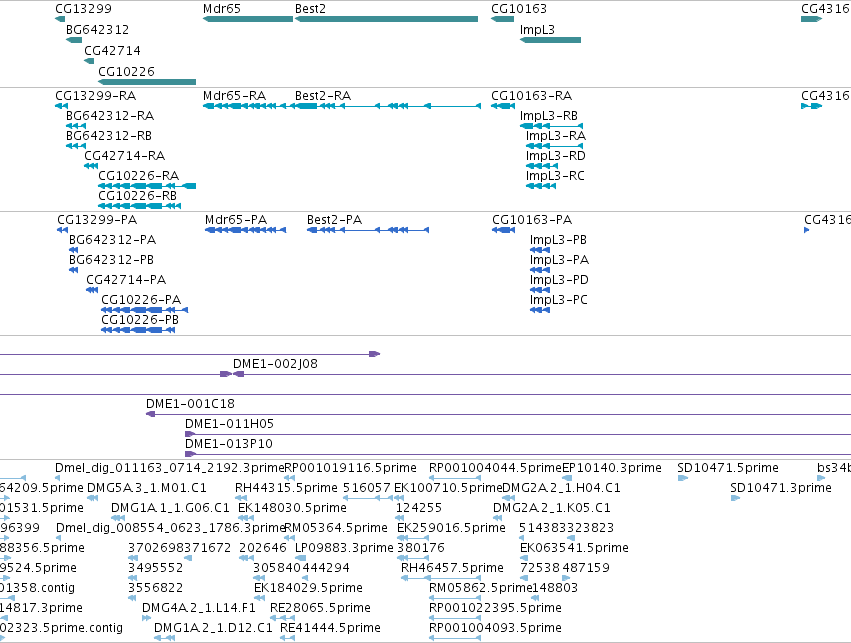Click the DME1-001C18 BAC label

point(190,404)
